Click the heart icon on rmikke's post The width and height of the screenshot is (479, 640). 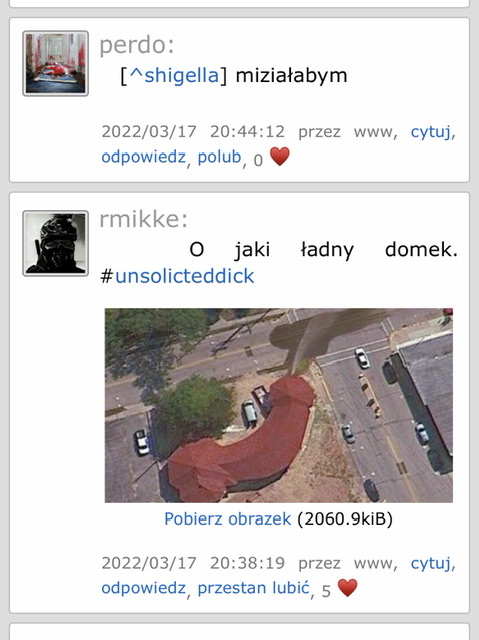coord(348,588)
